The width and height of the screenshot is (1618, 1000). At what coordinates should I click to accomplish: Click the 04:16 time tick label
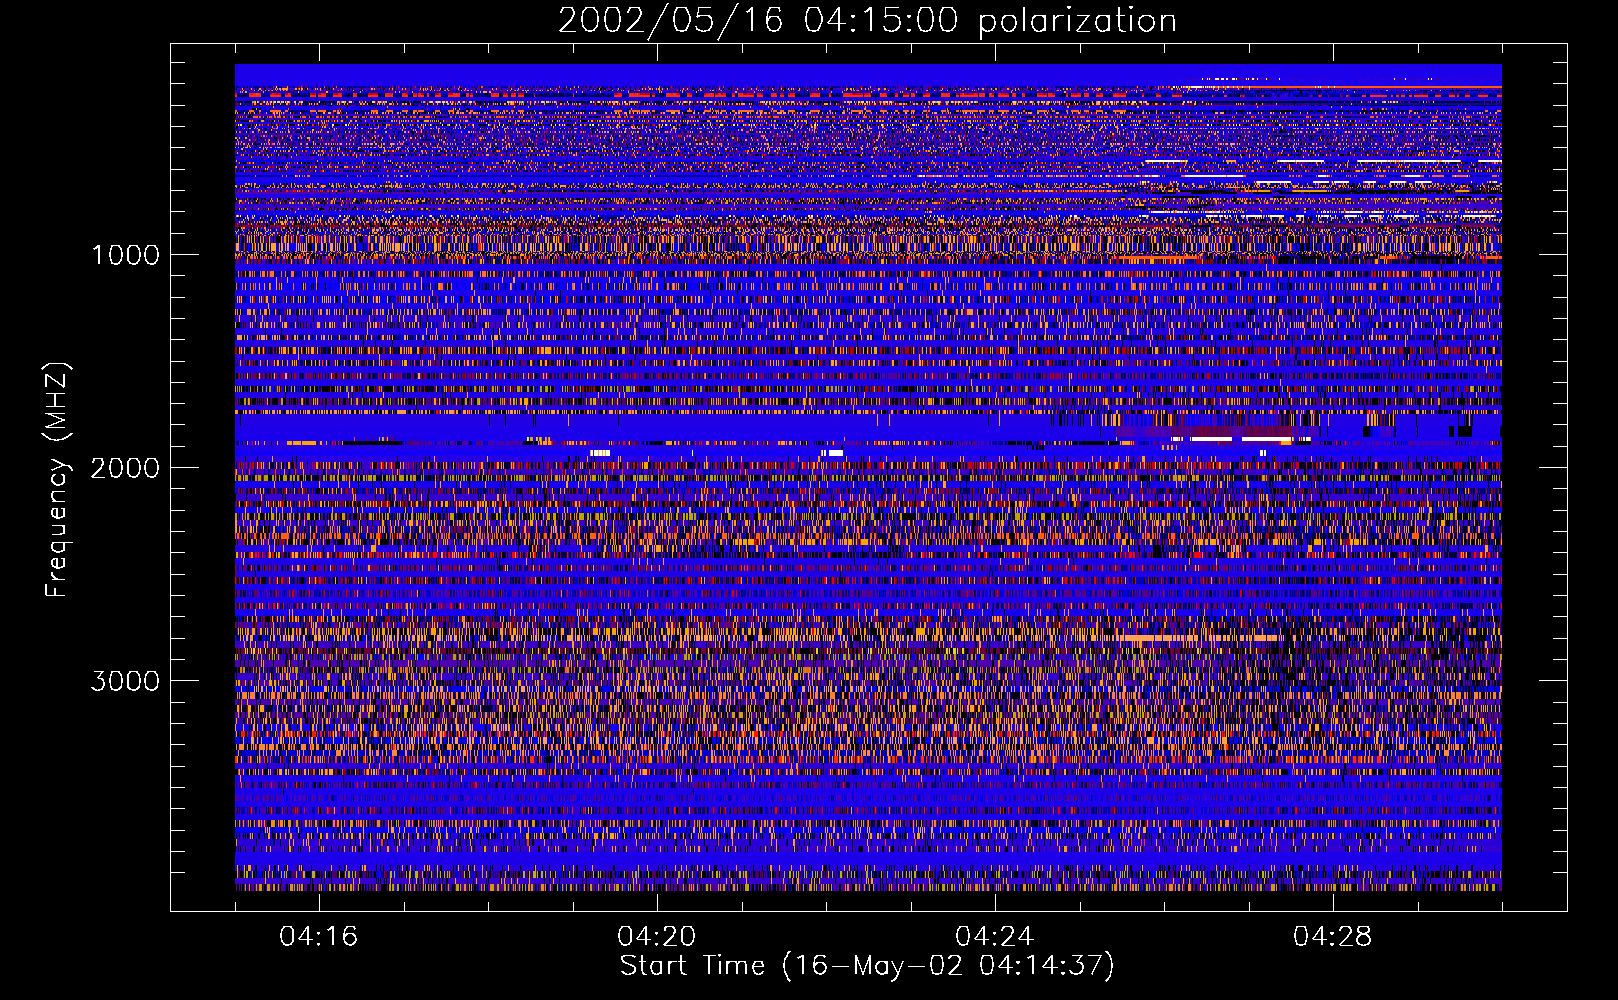(x=319, y=937)
